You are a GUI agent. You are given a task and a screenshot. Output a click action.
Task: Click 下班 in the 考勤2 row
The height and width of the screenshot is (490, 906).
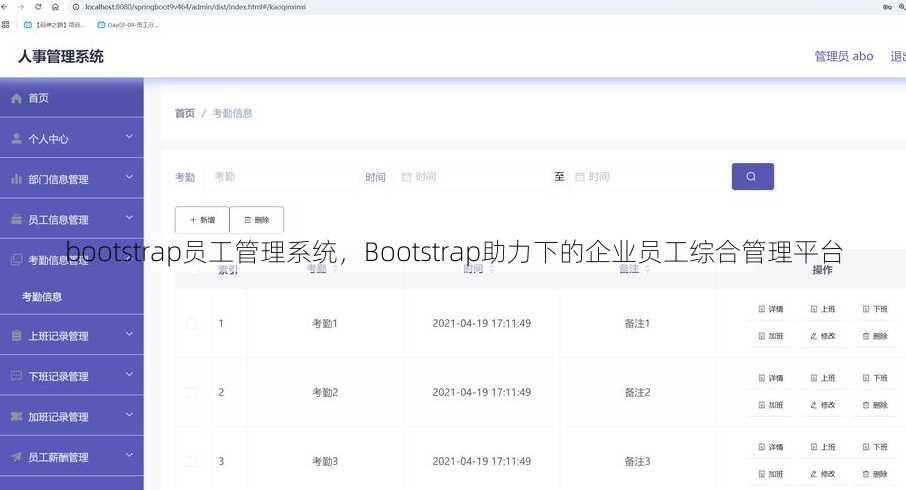point(875,378)
